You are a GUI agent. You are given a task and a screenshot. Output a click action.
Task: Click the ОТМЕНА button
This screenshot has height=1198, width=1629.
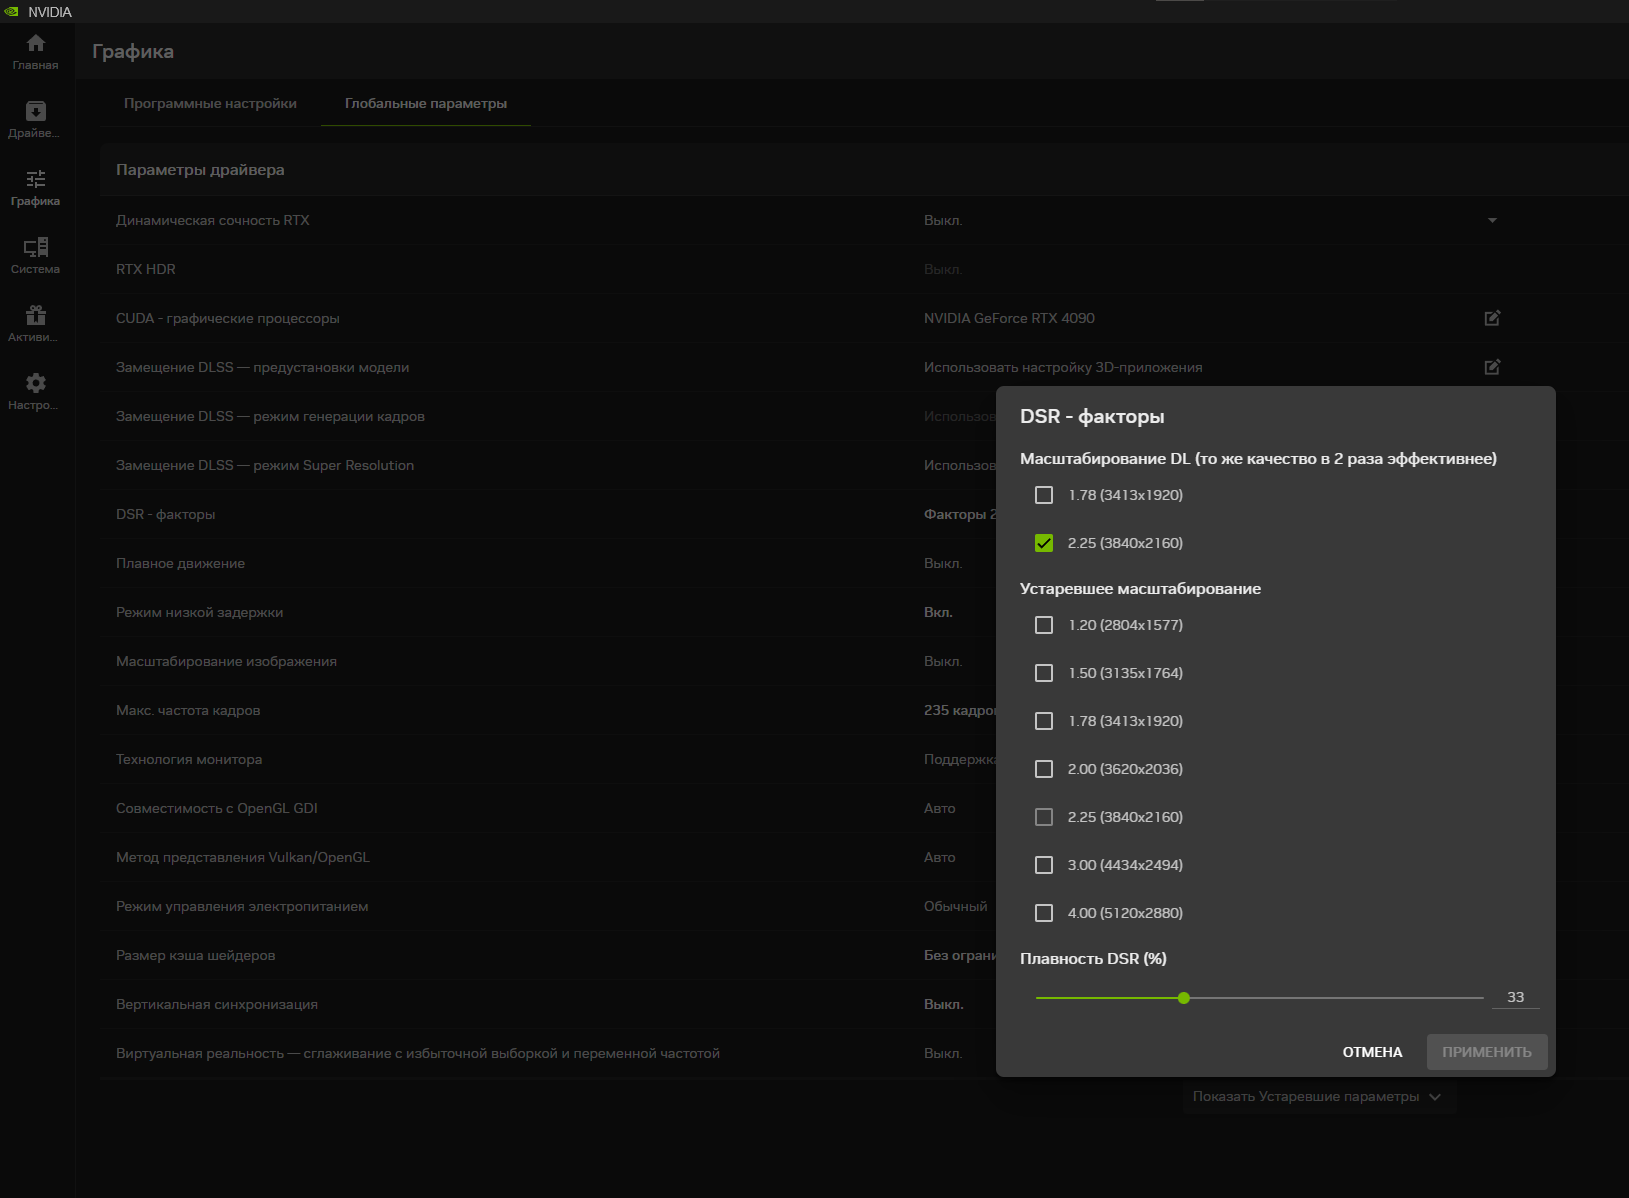[x=1372, y=1052]
